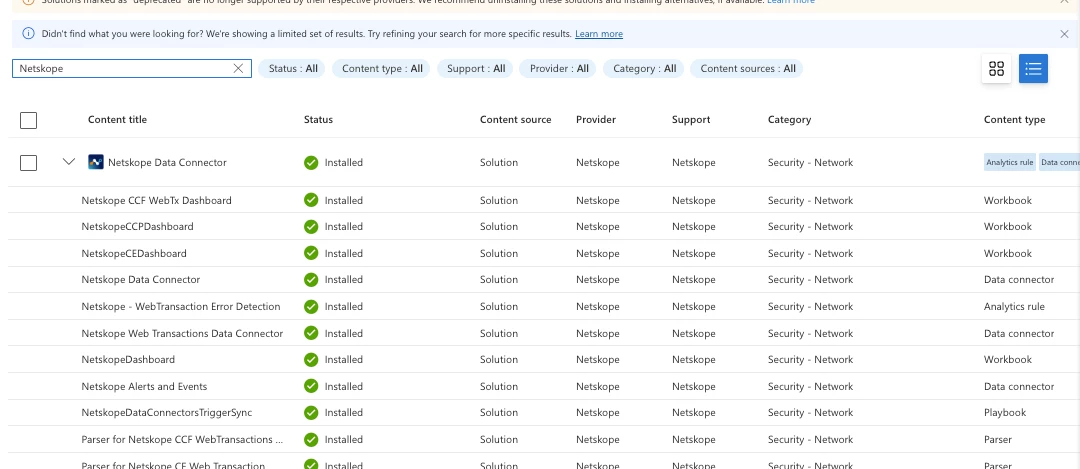This screenshot has width=1080, height=469.
Task: Click installed checkmark for NetskopeDataConnectorsTriggerSync
Action: click(311, 413)
